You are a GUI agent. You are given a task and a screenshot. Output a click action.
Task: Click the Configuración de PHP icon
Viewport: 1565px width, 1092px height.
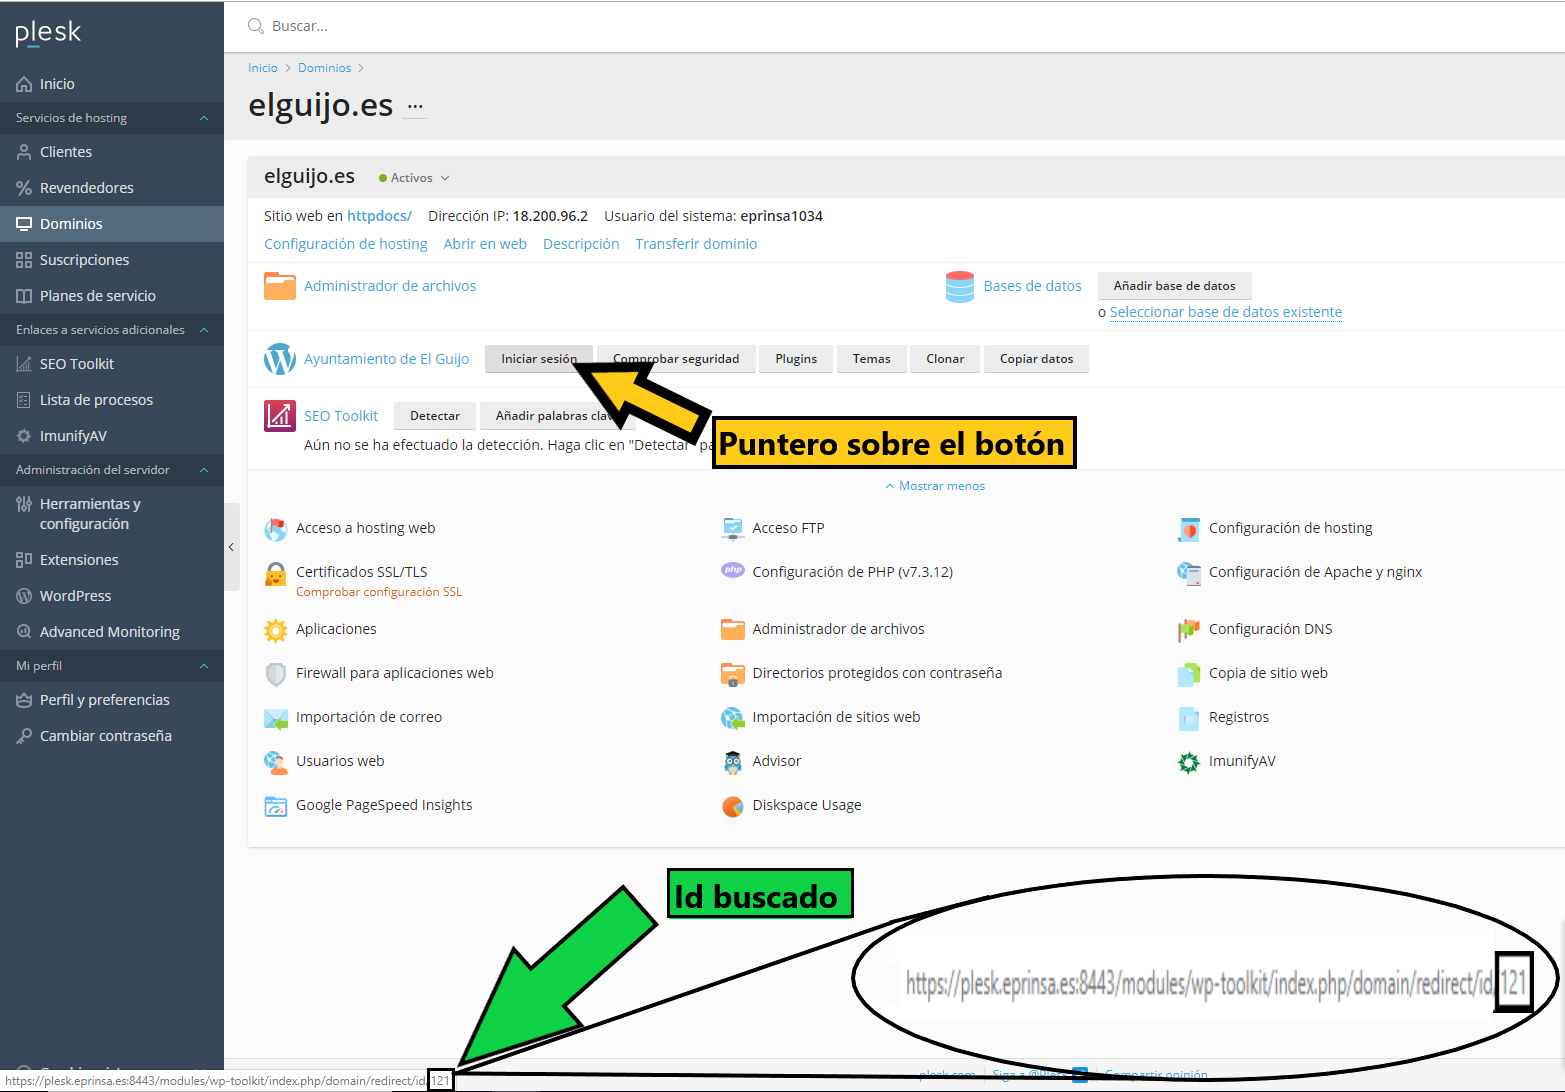(732, 571)
